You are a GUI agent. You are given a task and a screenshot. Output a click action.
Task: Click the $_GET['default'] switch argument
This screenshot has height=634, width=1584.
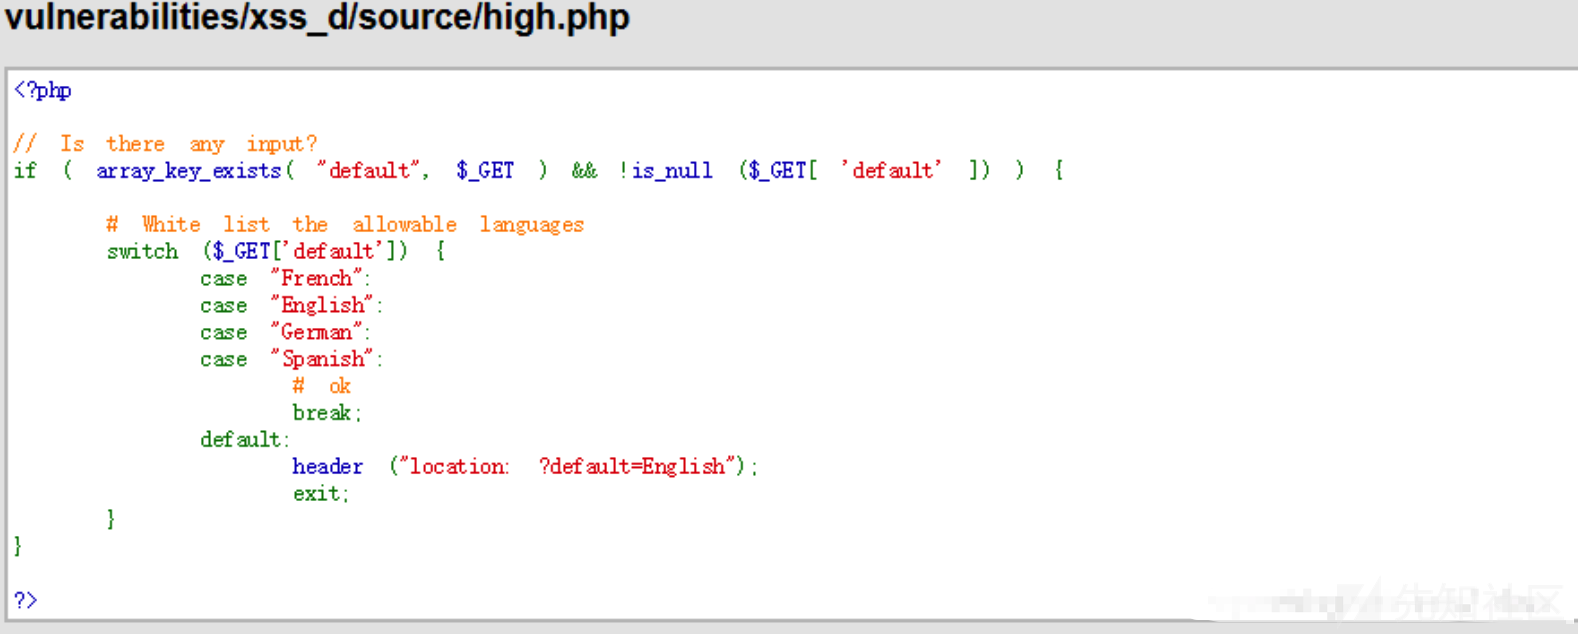tap(305, 251)
